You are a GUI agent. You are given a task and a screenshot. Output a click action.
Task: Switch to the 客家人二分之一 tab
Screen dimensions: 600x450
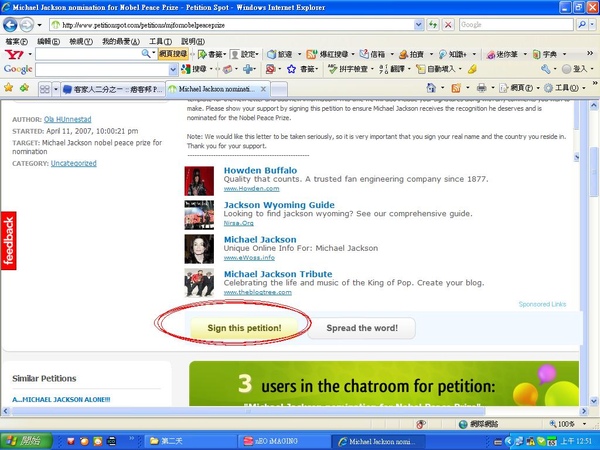click(113, 89)
